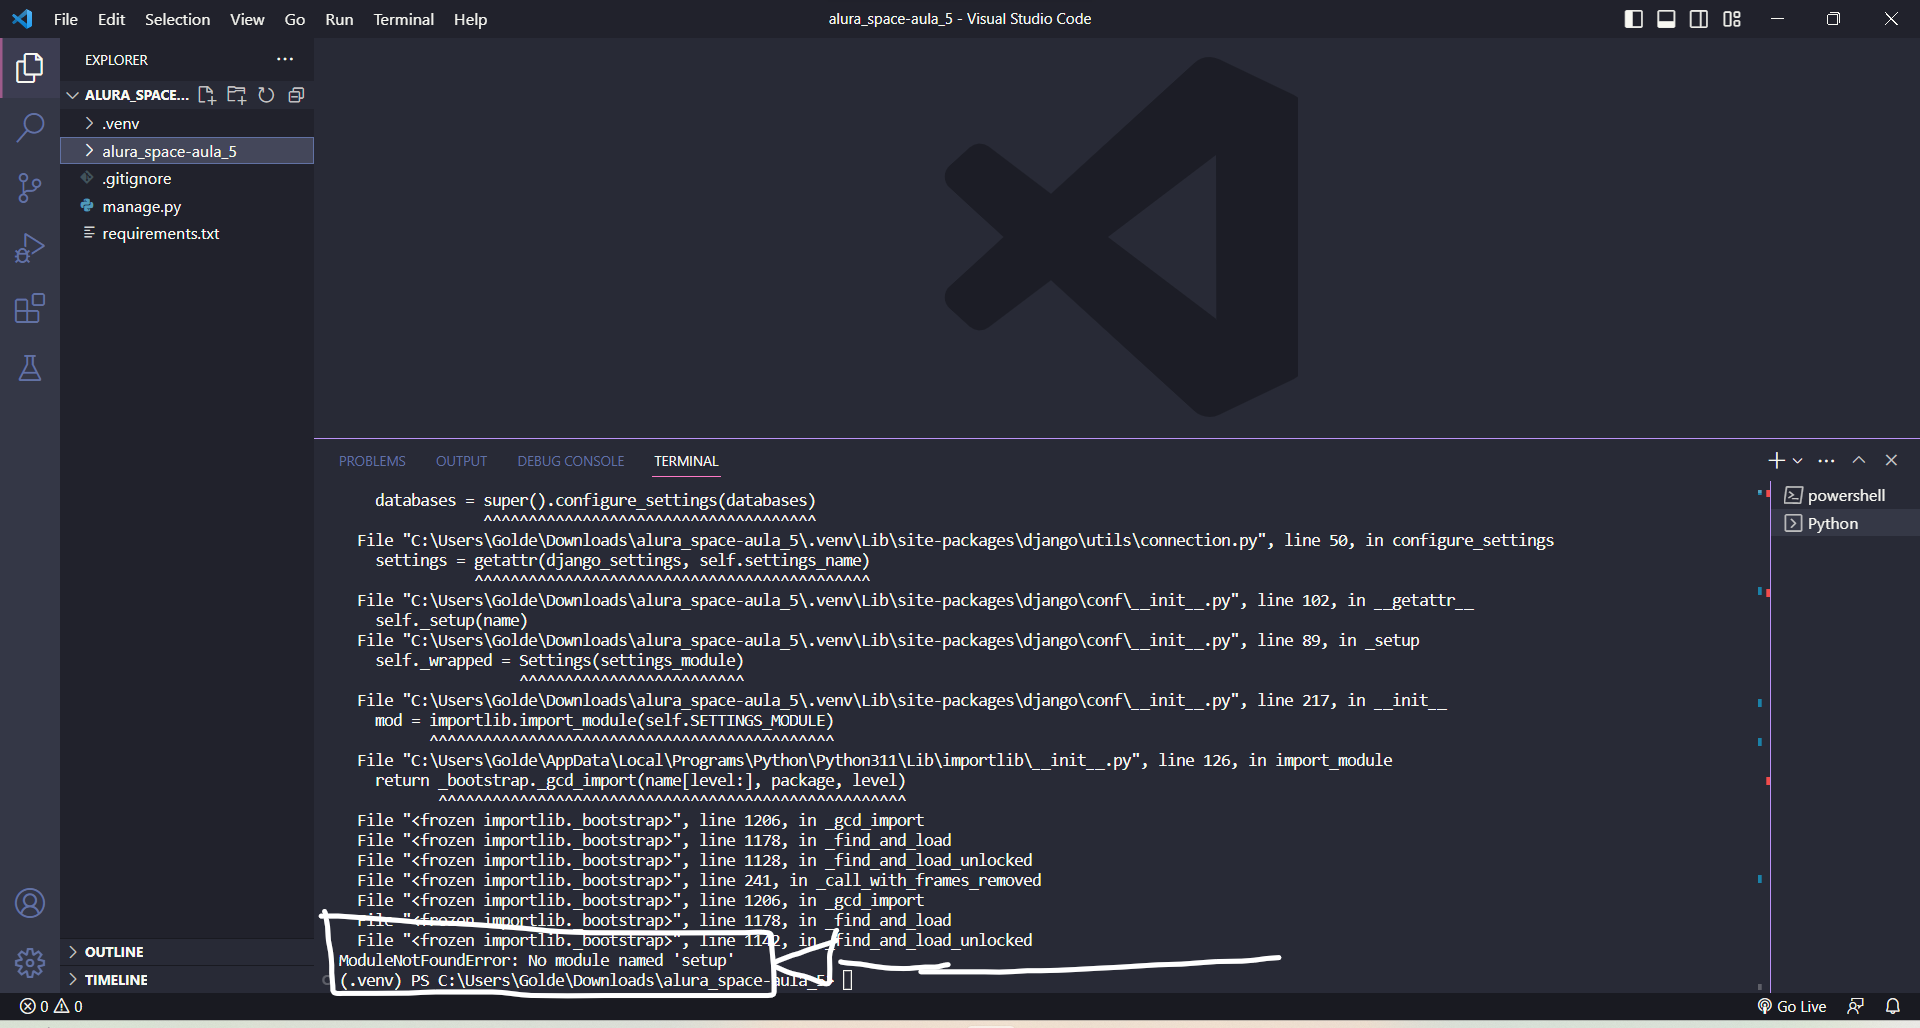1920x1028 pixels.
Task: Open the File menu
Action: (x=66, y=19)
